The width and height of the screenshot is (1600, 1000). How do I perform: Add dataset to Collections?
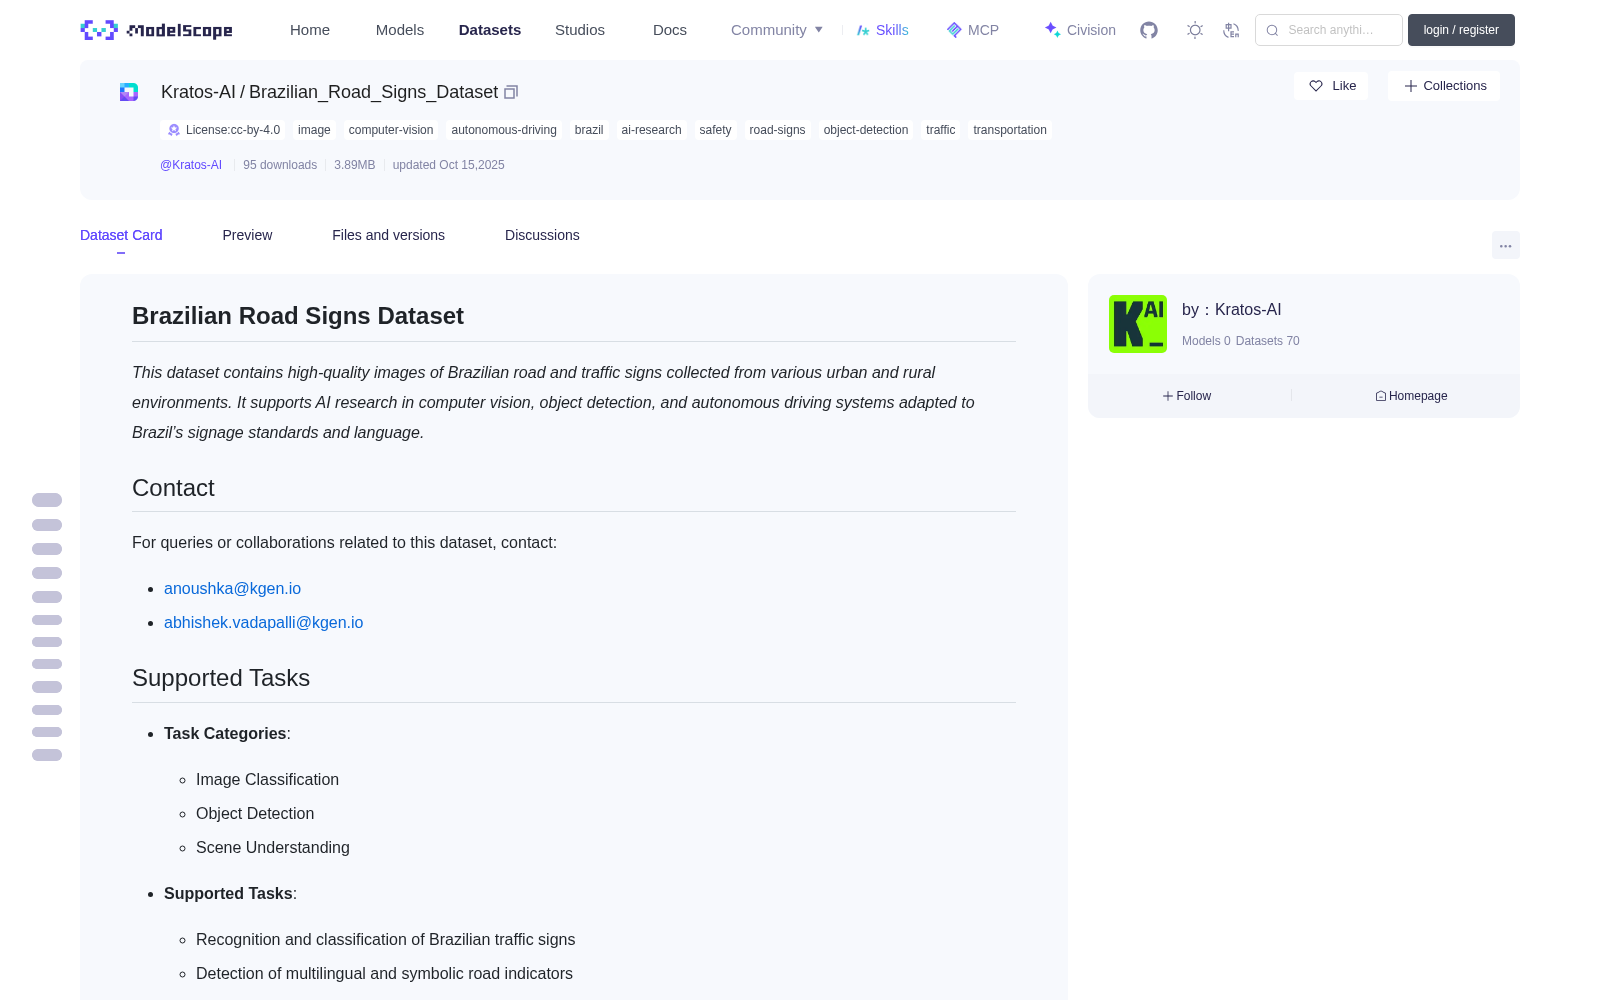pos(1444,86)
